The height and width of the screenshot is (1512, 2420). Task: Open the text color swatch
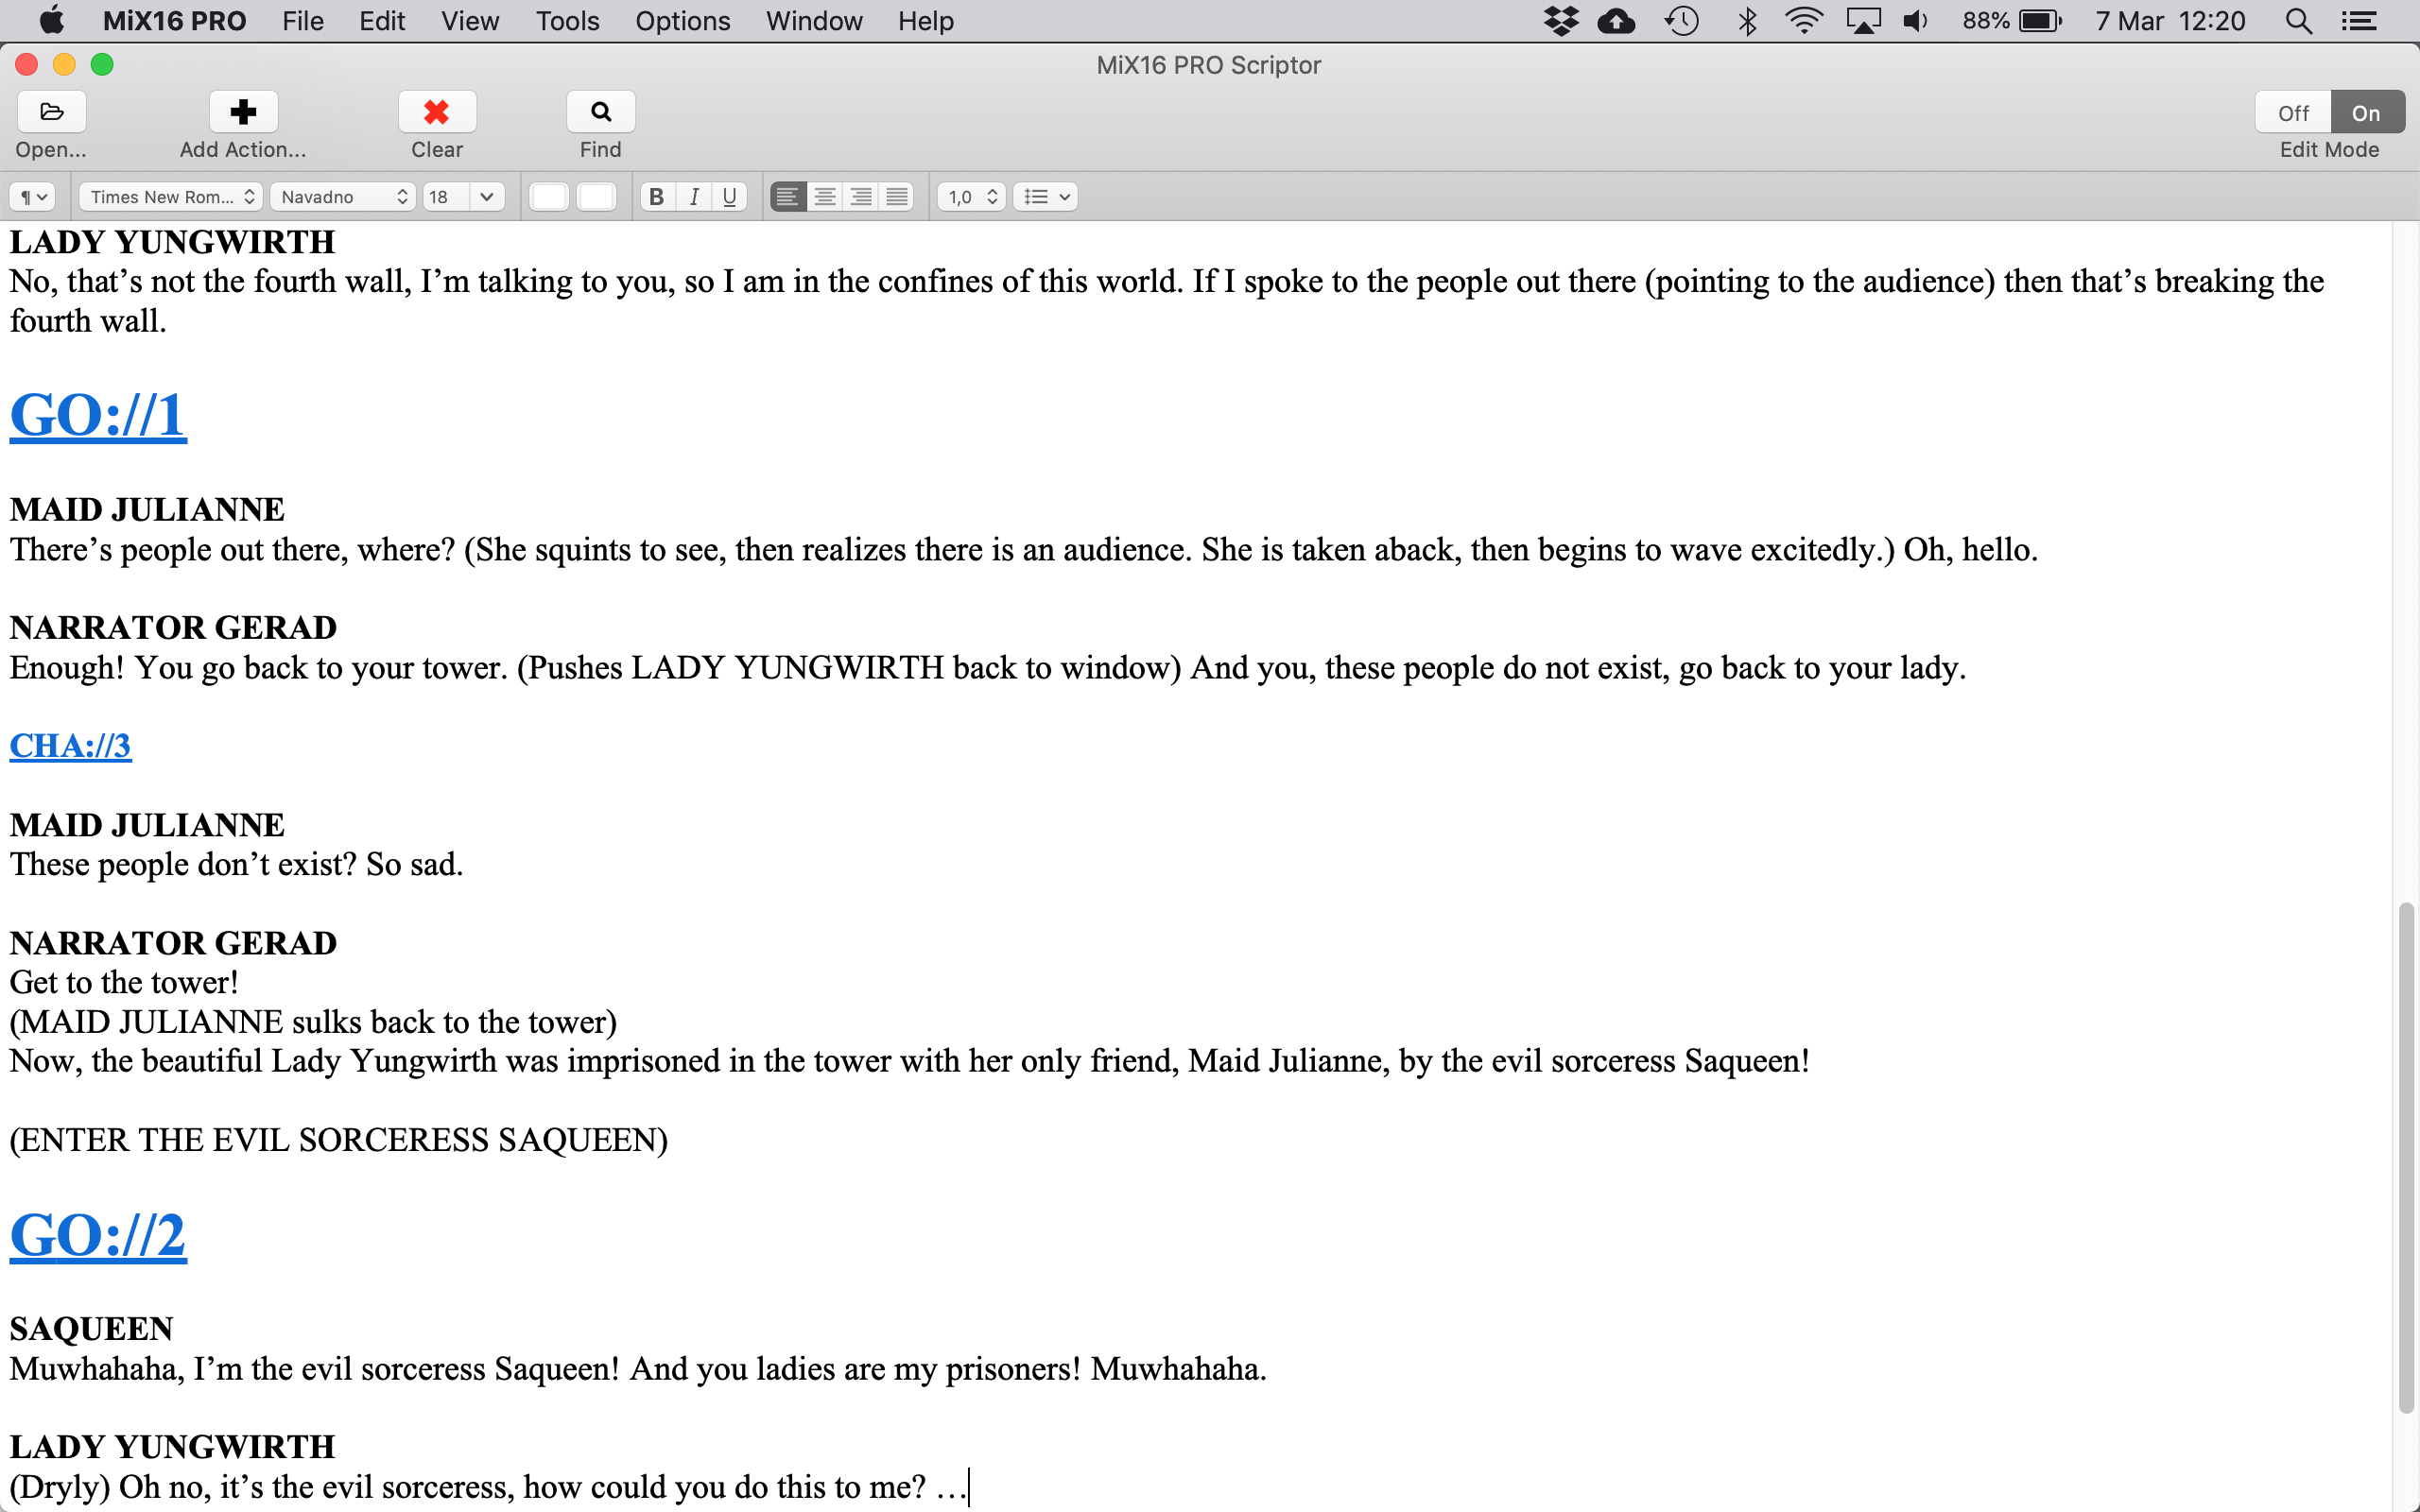click(549, 197)
